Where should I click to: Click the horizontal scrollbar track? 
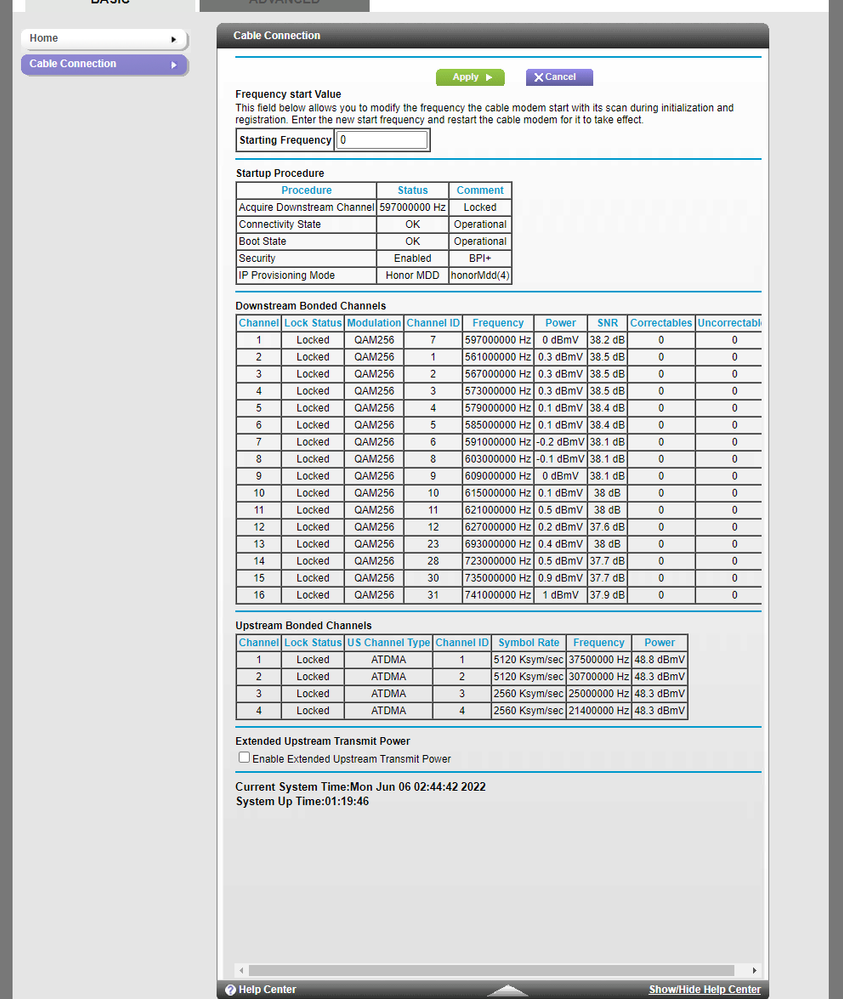(x=491, y=970)
